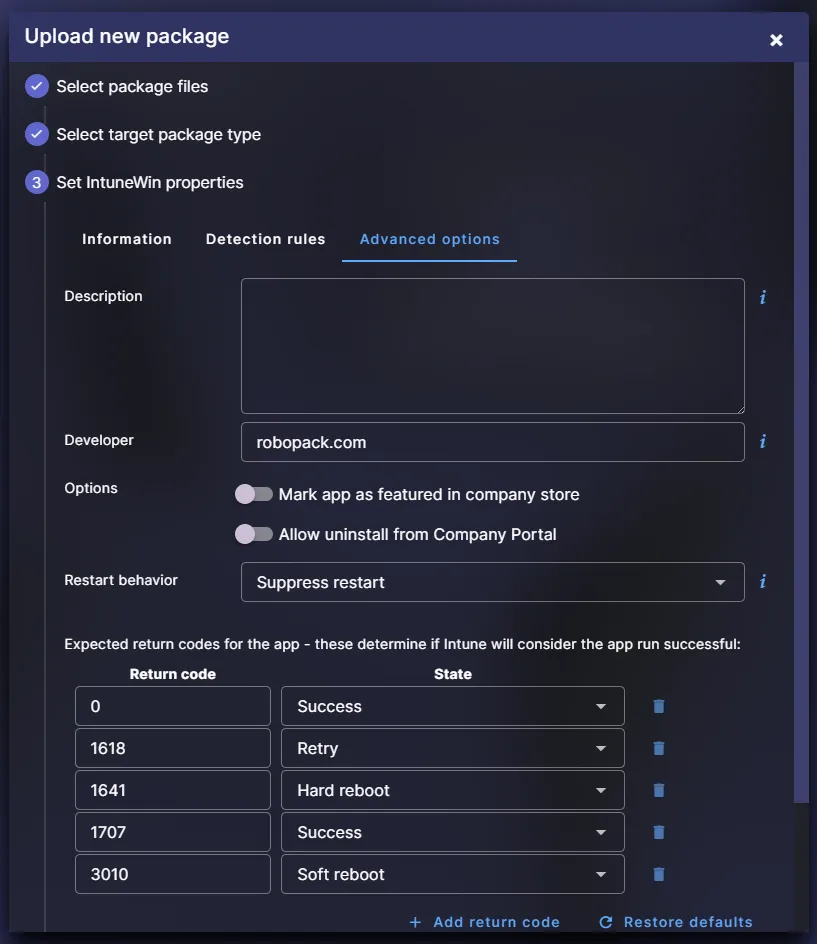Click the Developer field with robopack.com
This screenshot has height=944, width=817.
492,442
